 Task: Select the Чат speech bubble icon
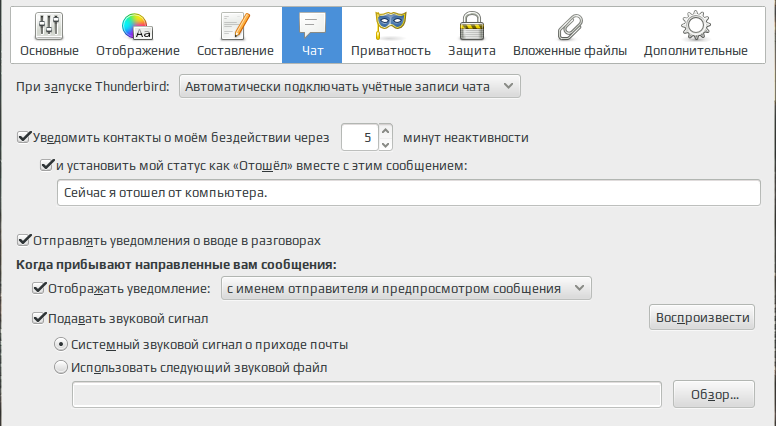click(312, 25)
